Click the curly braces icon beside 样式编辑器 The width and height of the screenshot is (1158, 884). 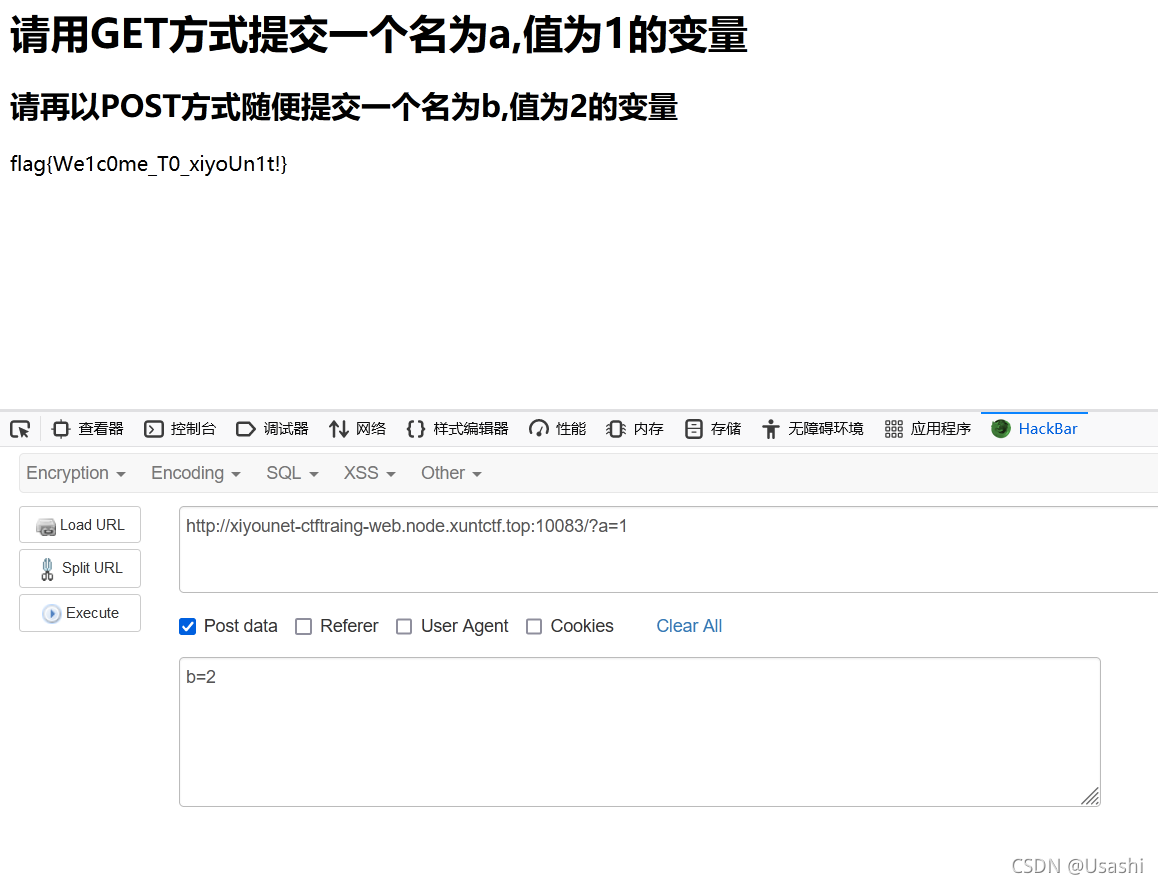[416, 429]
